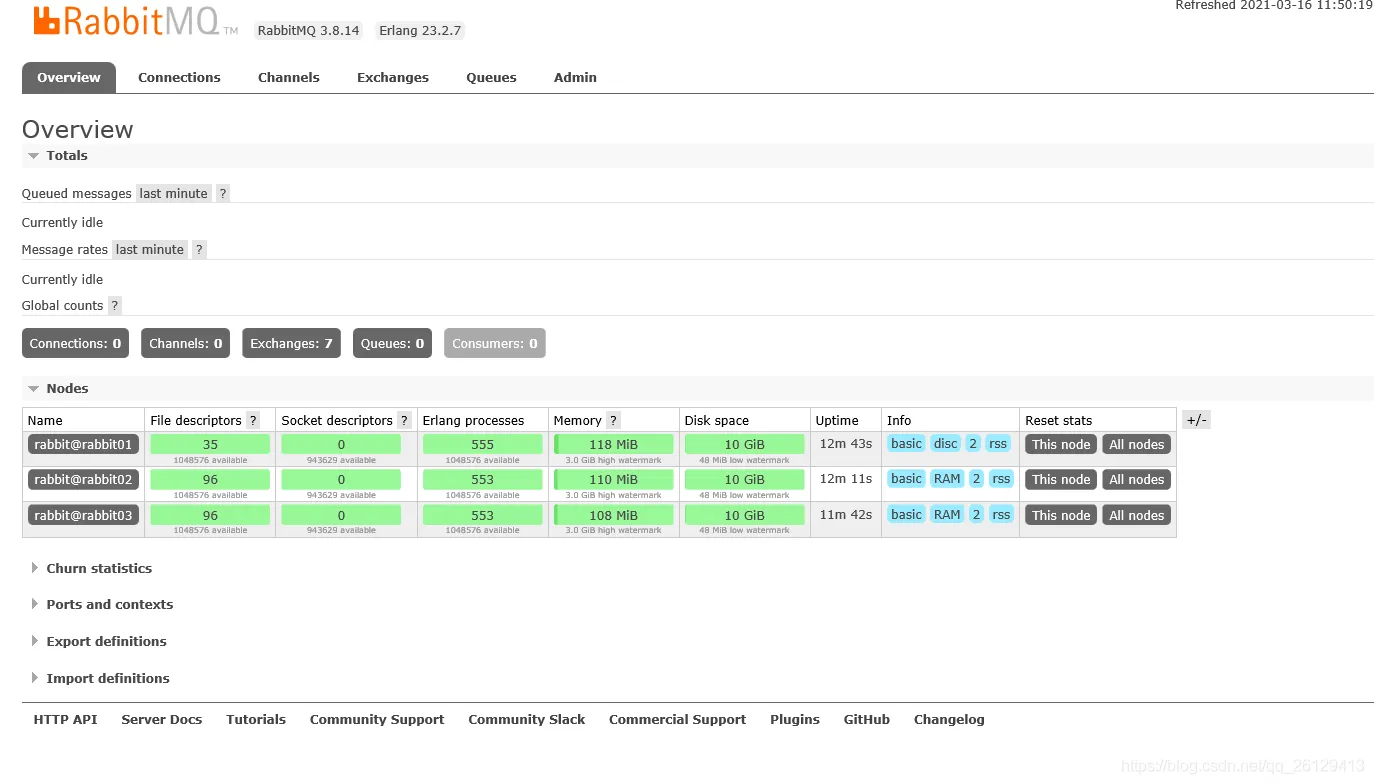Select the Overview tab
Image resolution: width=1374 pixels, height=784 pixels.
pyautogui.click(x=69, y=77)
